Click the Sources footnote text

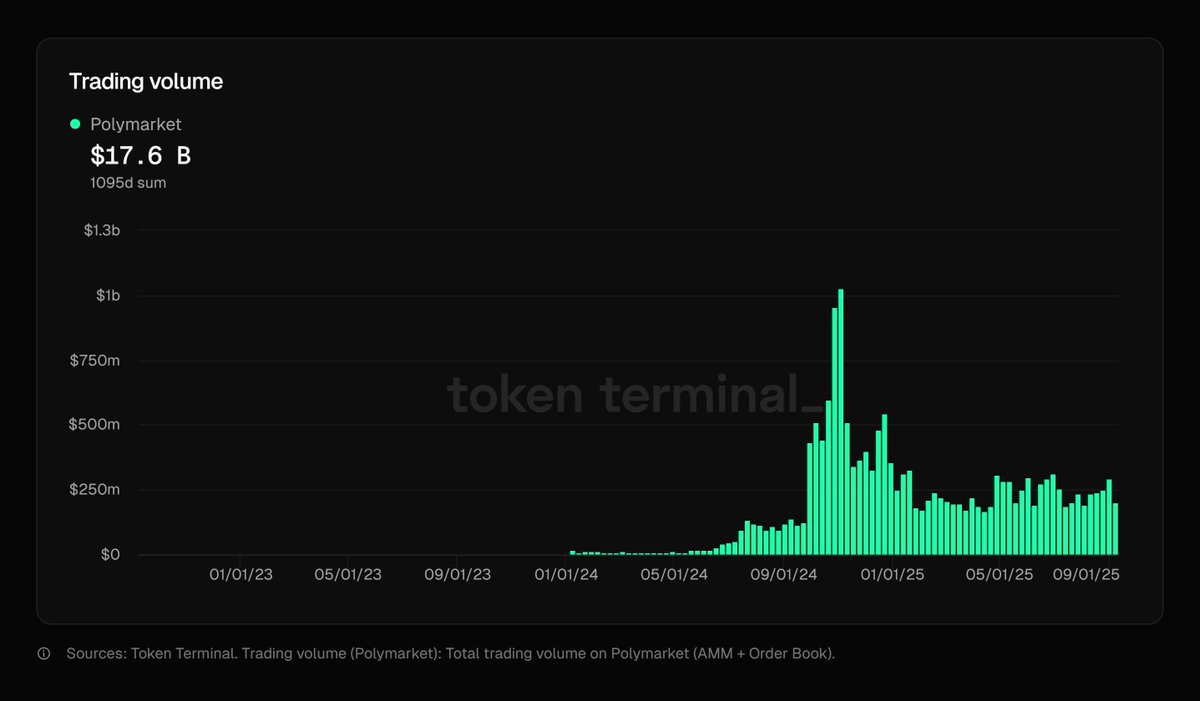[450, 654]
